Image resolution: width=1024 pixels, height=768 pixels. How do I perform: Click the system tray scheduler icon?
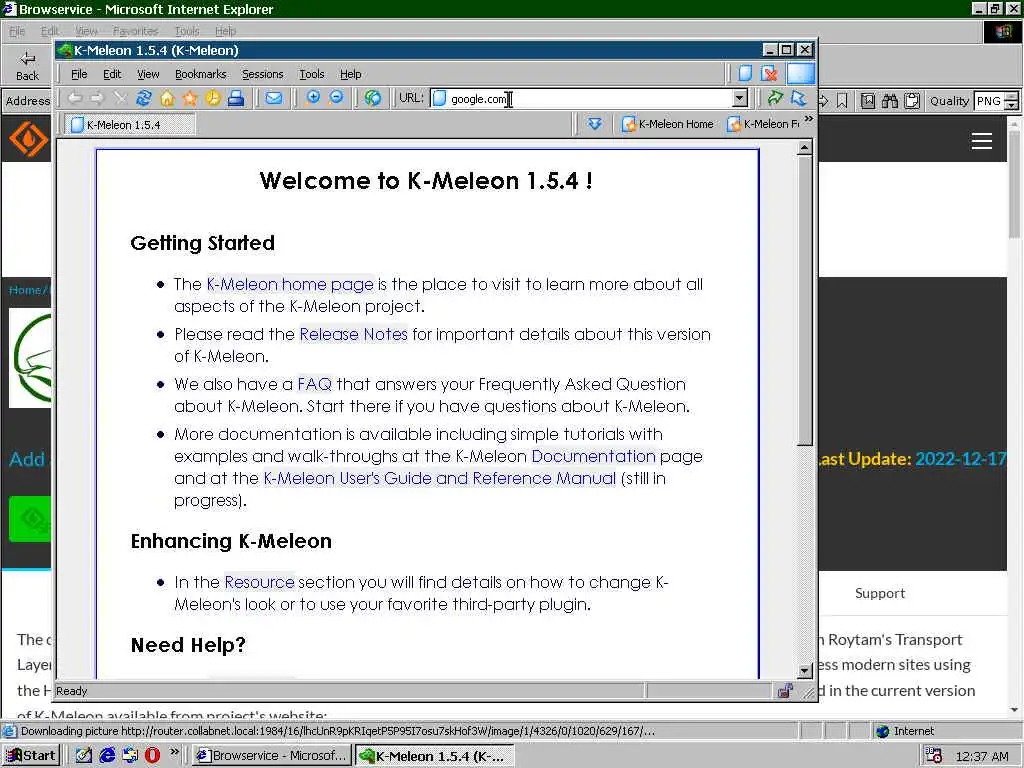[x=933, y=756]
